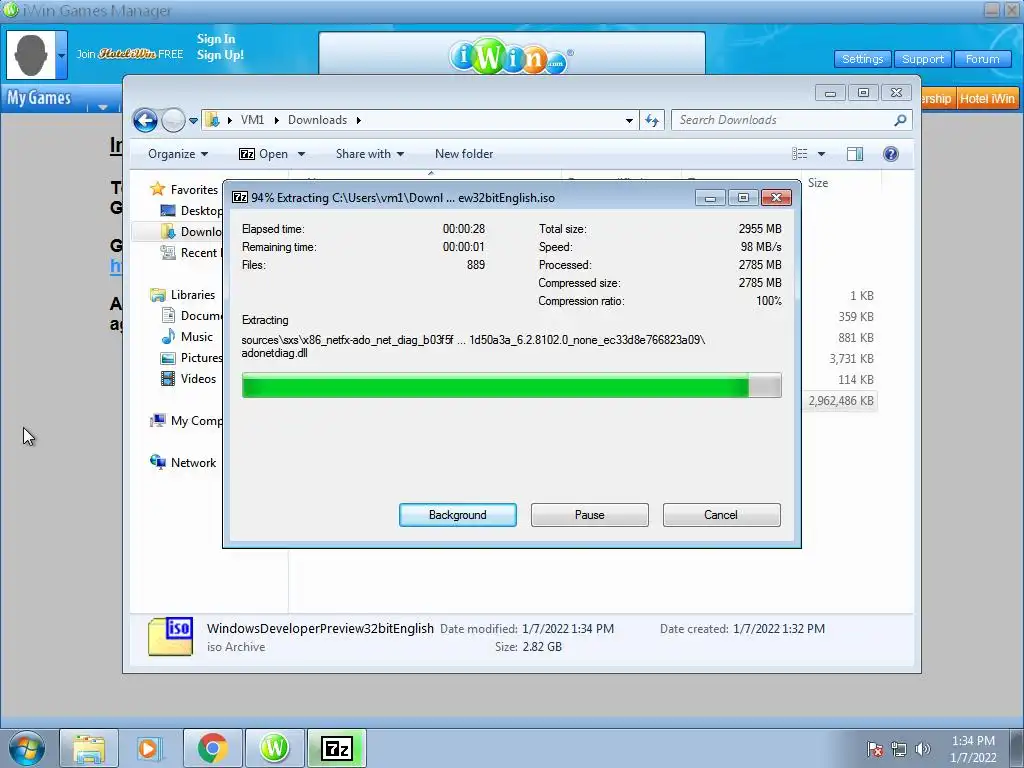Expand the chevron after Downloads breadcrumb
This screenshot has width=1024, height=768.
coord(359,120)
